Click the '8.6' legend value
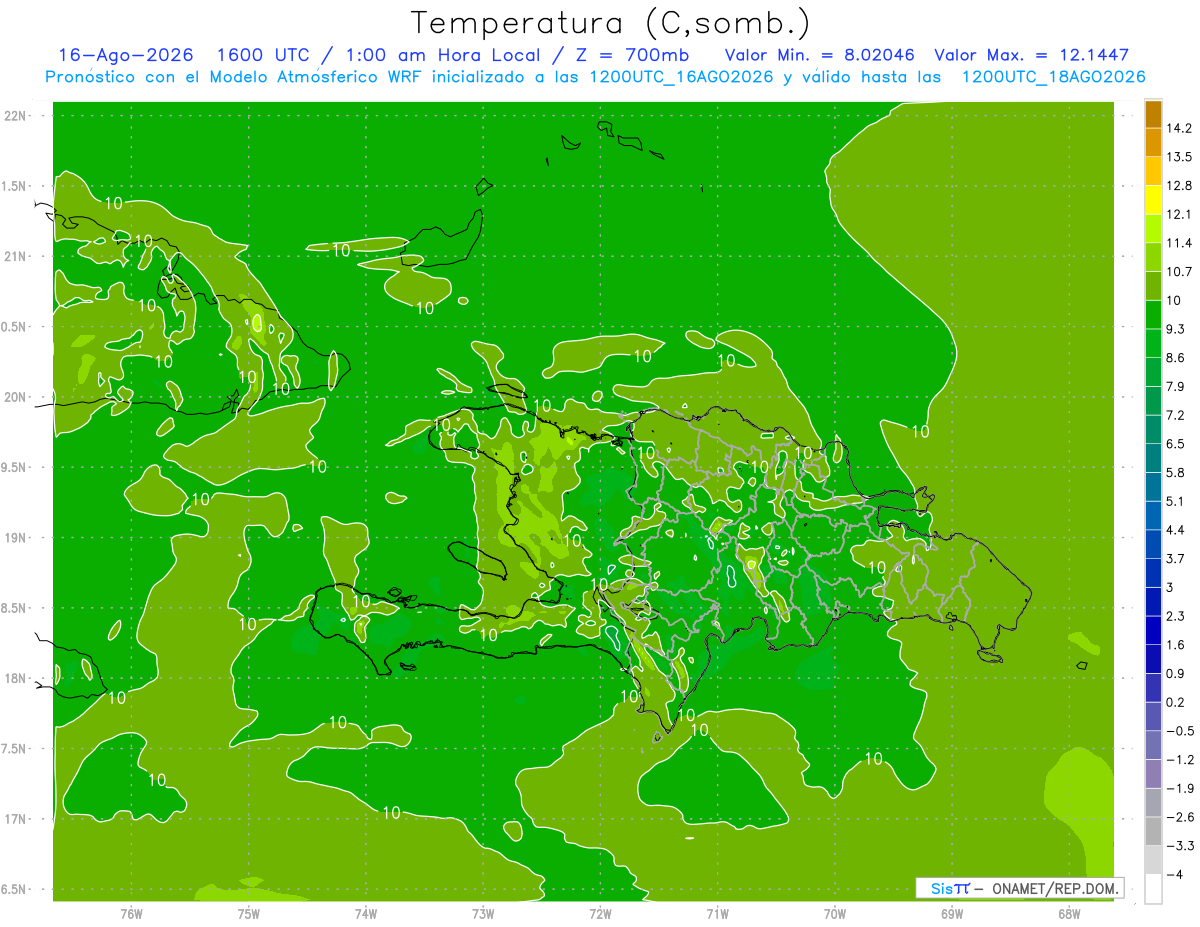 click(1176, 358)
